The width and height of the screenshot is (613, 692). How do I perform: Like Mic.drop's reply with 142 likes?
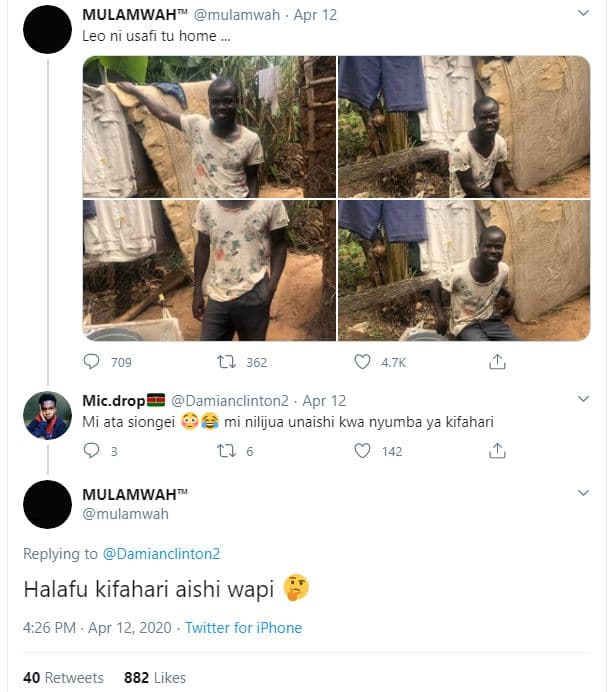(363, 451)
